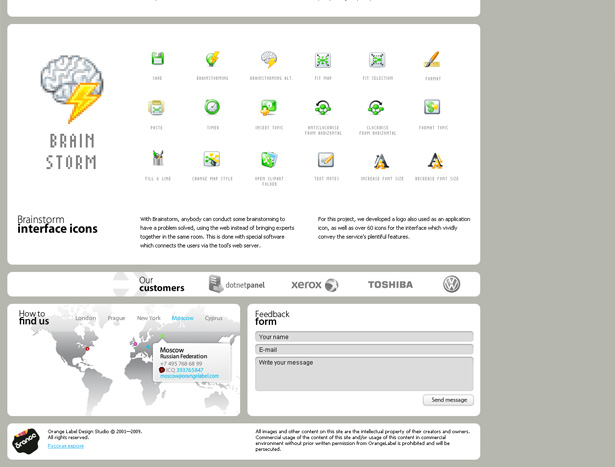615x467 pixels.
Task: Click inside Write your message textarea
Action: point(364,374)
